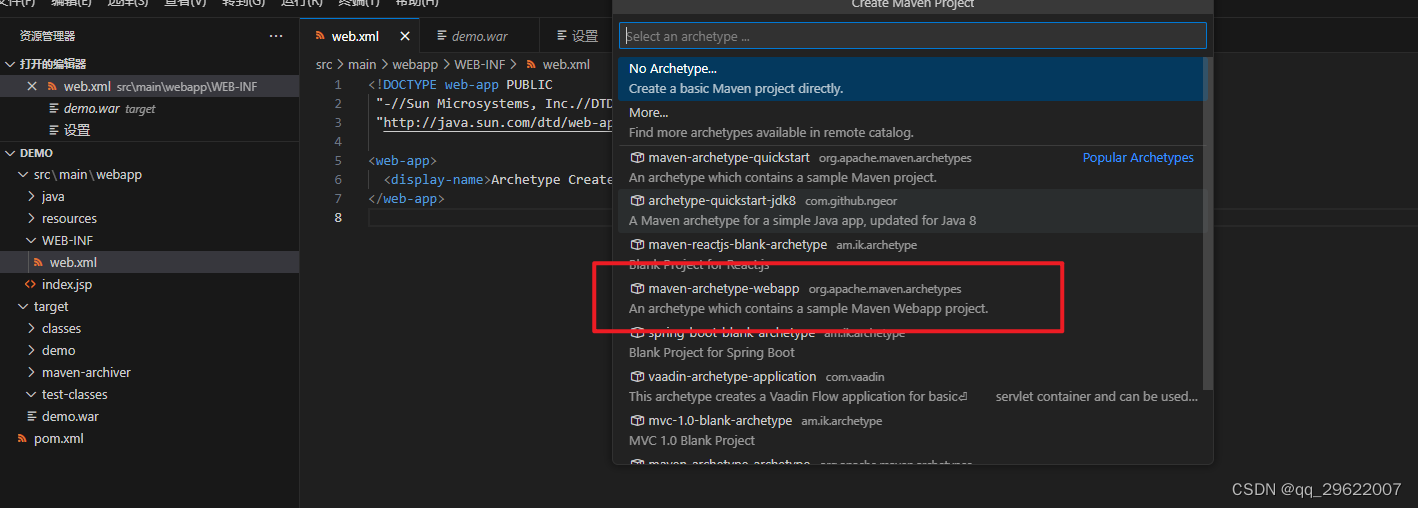Viewport: 1418px width, 508px height.
Task: Click the package icon of vaadin-archetype-application
Action: tap(637, 377)
